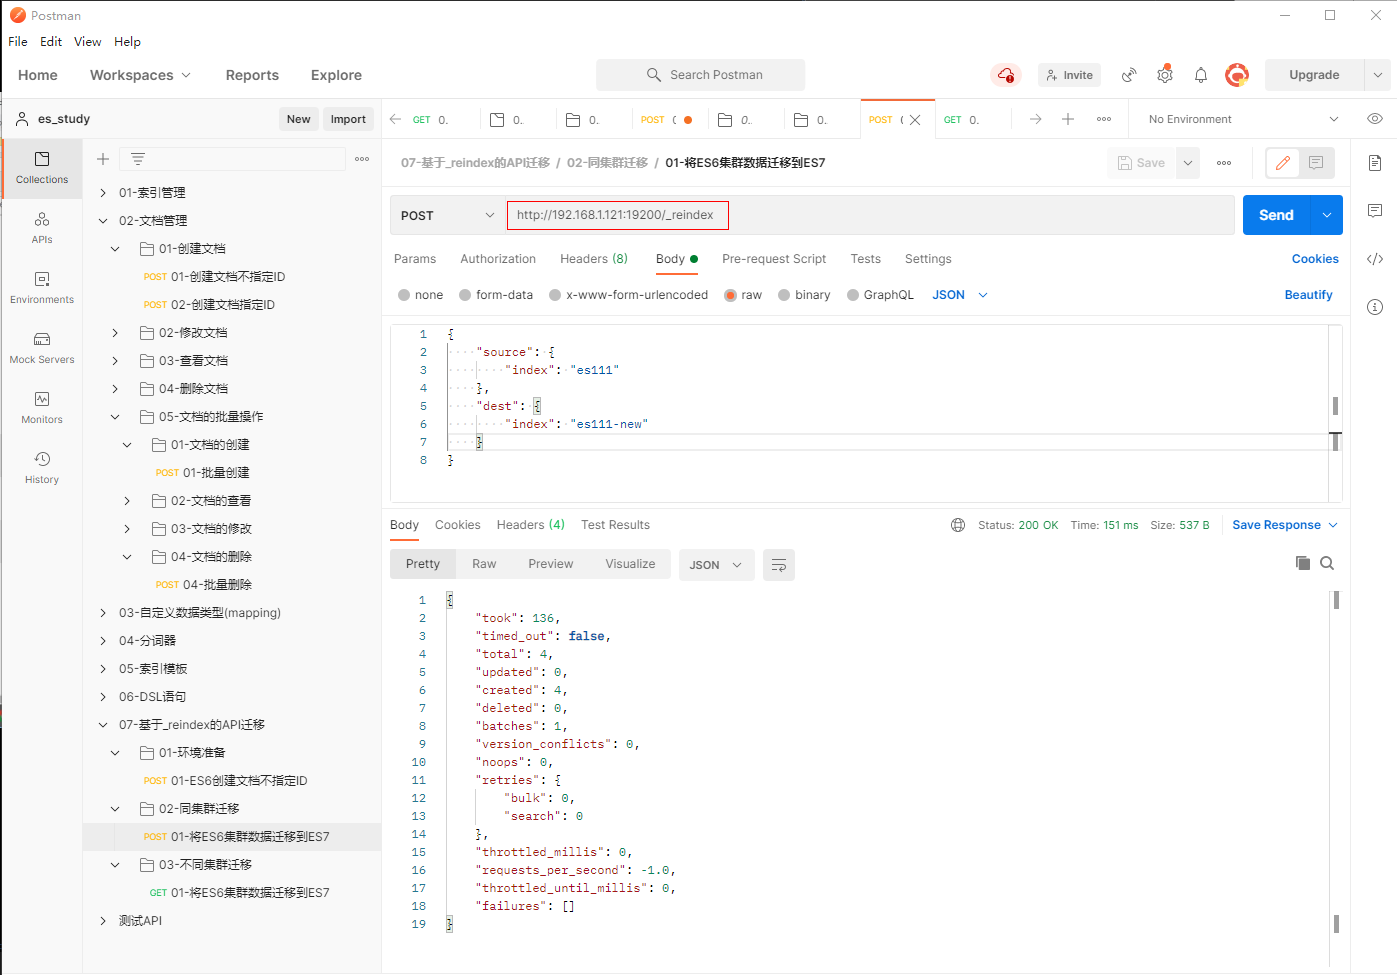Screen dimensions: 1397x975
Task: Open the Mock Servers sidebar icon
Action: (x=42, y=347)
